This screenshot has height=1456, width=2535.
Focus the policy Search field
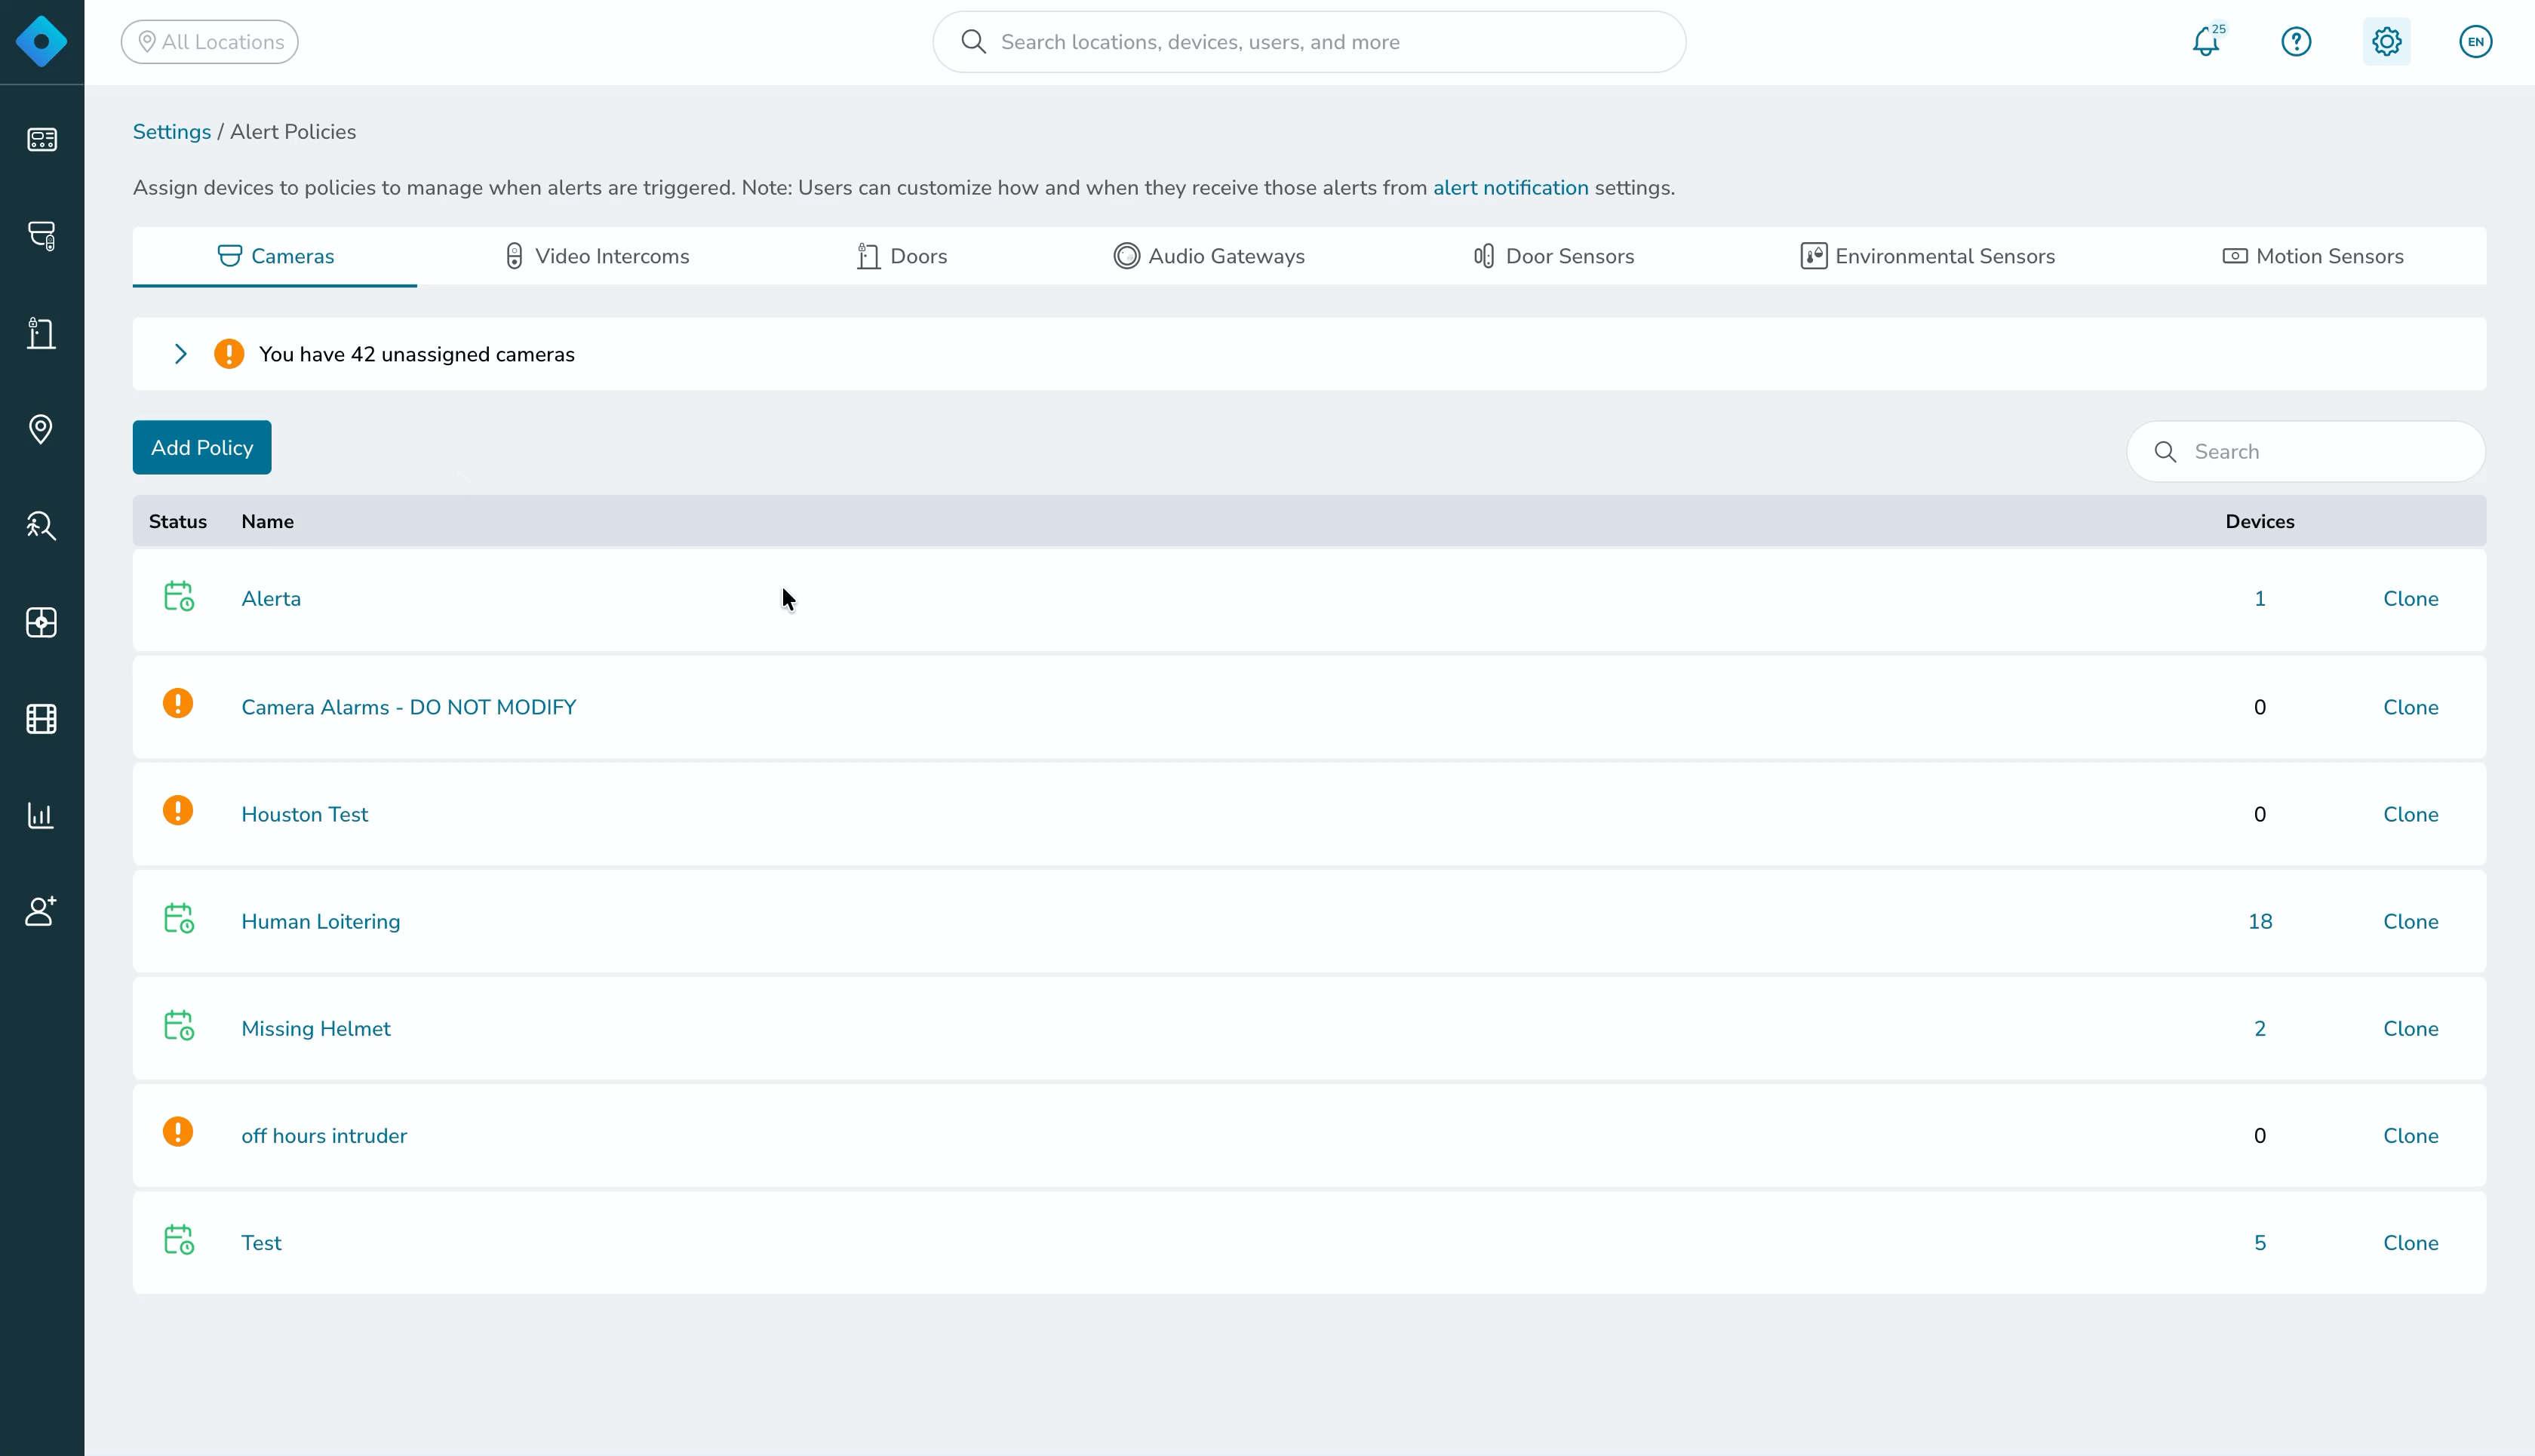pyautogui.click(x=2306, y=452)
